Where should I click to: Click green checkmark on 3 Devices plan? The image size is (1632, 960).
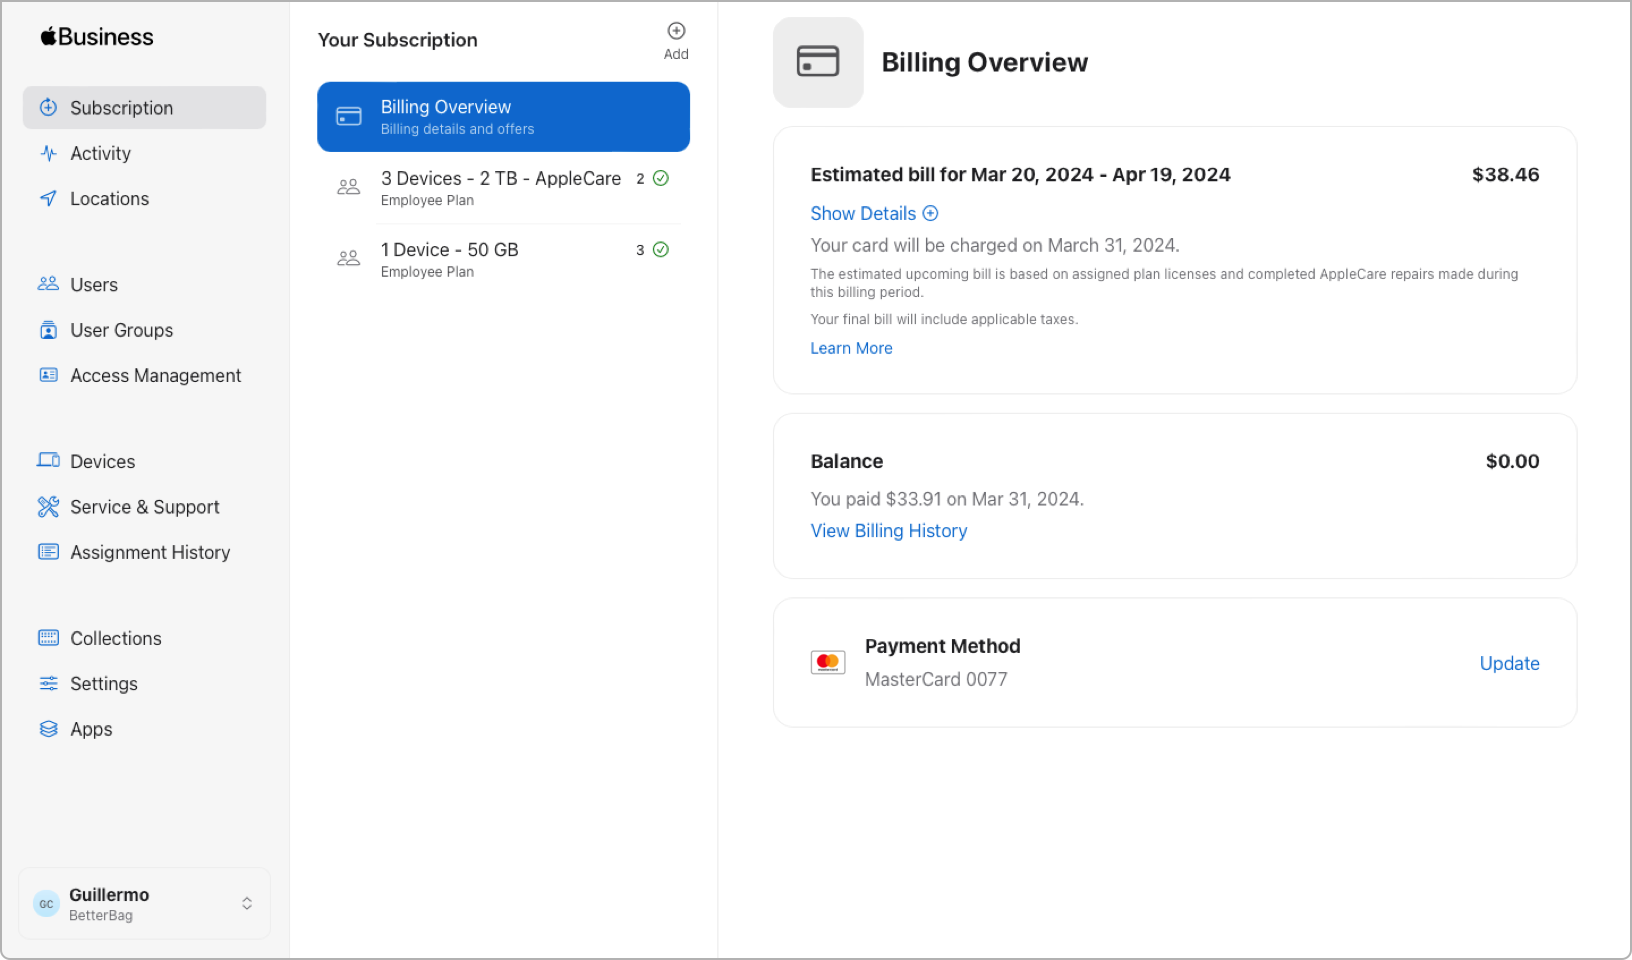point(661,178)
